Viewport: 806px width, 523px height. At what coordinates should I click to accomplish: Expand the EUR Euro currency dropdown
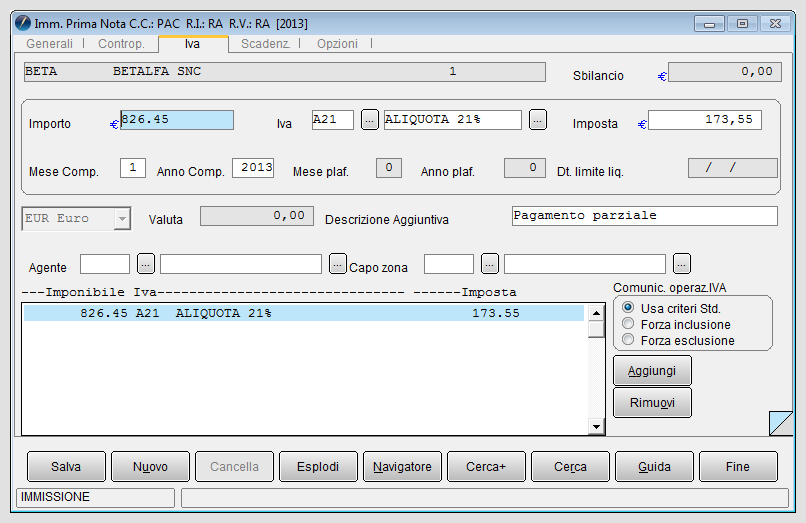pos(122,219)
